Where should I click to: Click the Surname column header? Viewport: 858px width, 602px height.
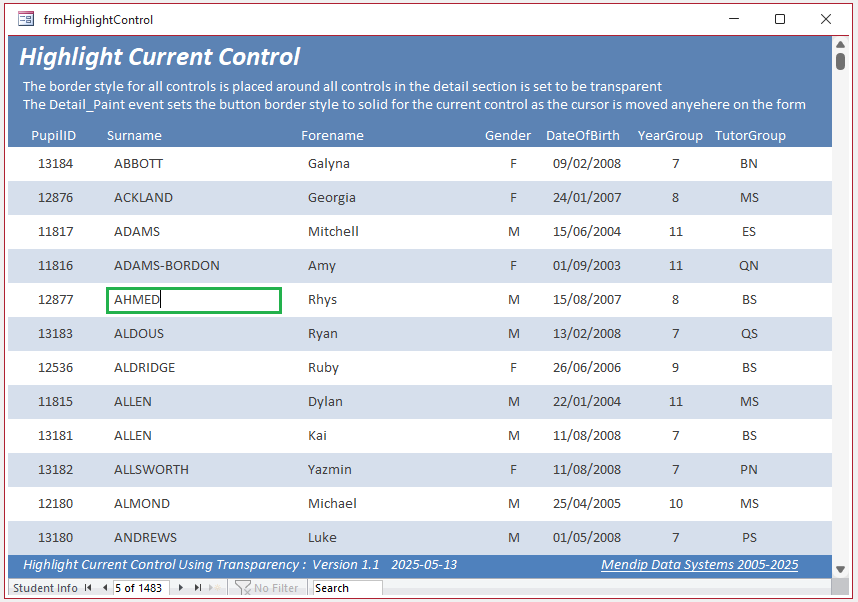pos(134,135)
